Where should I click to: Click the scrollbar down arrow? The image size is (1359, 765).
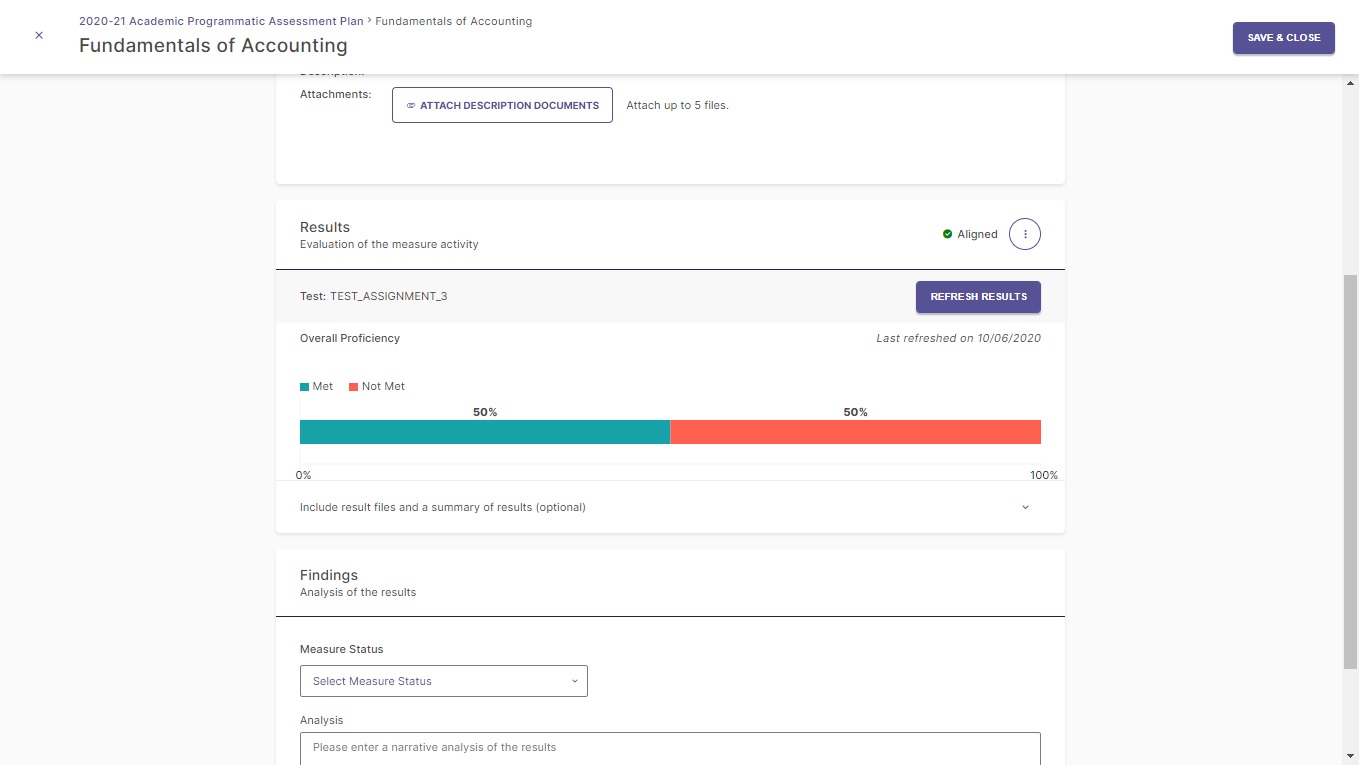(1350, 756)
